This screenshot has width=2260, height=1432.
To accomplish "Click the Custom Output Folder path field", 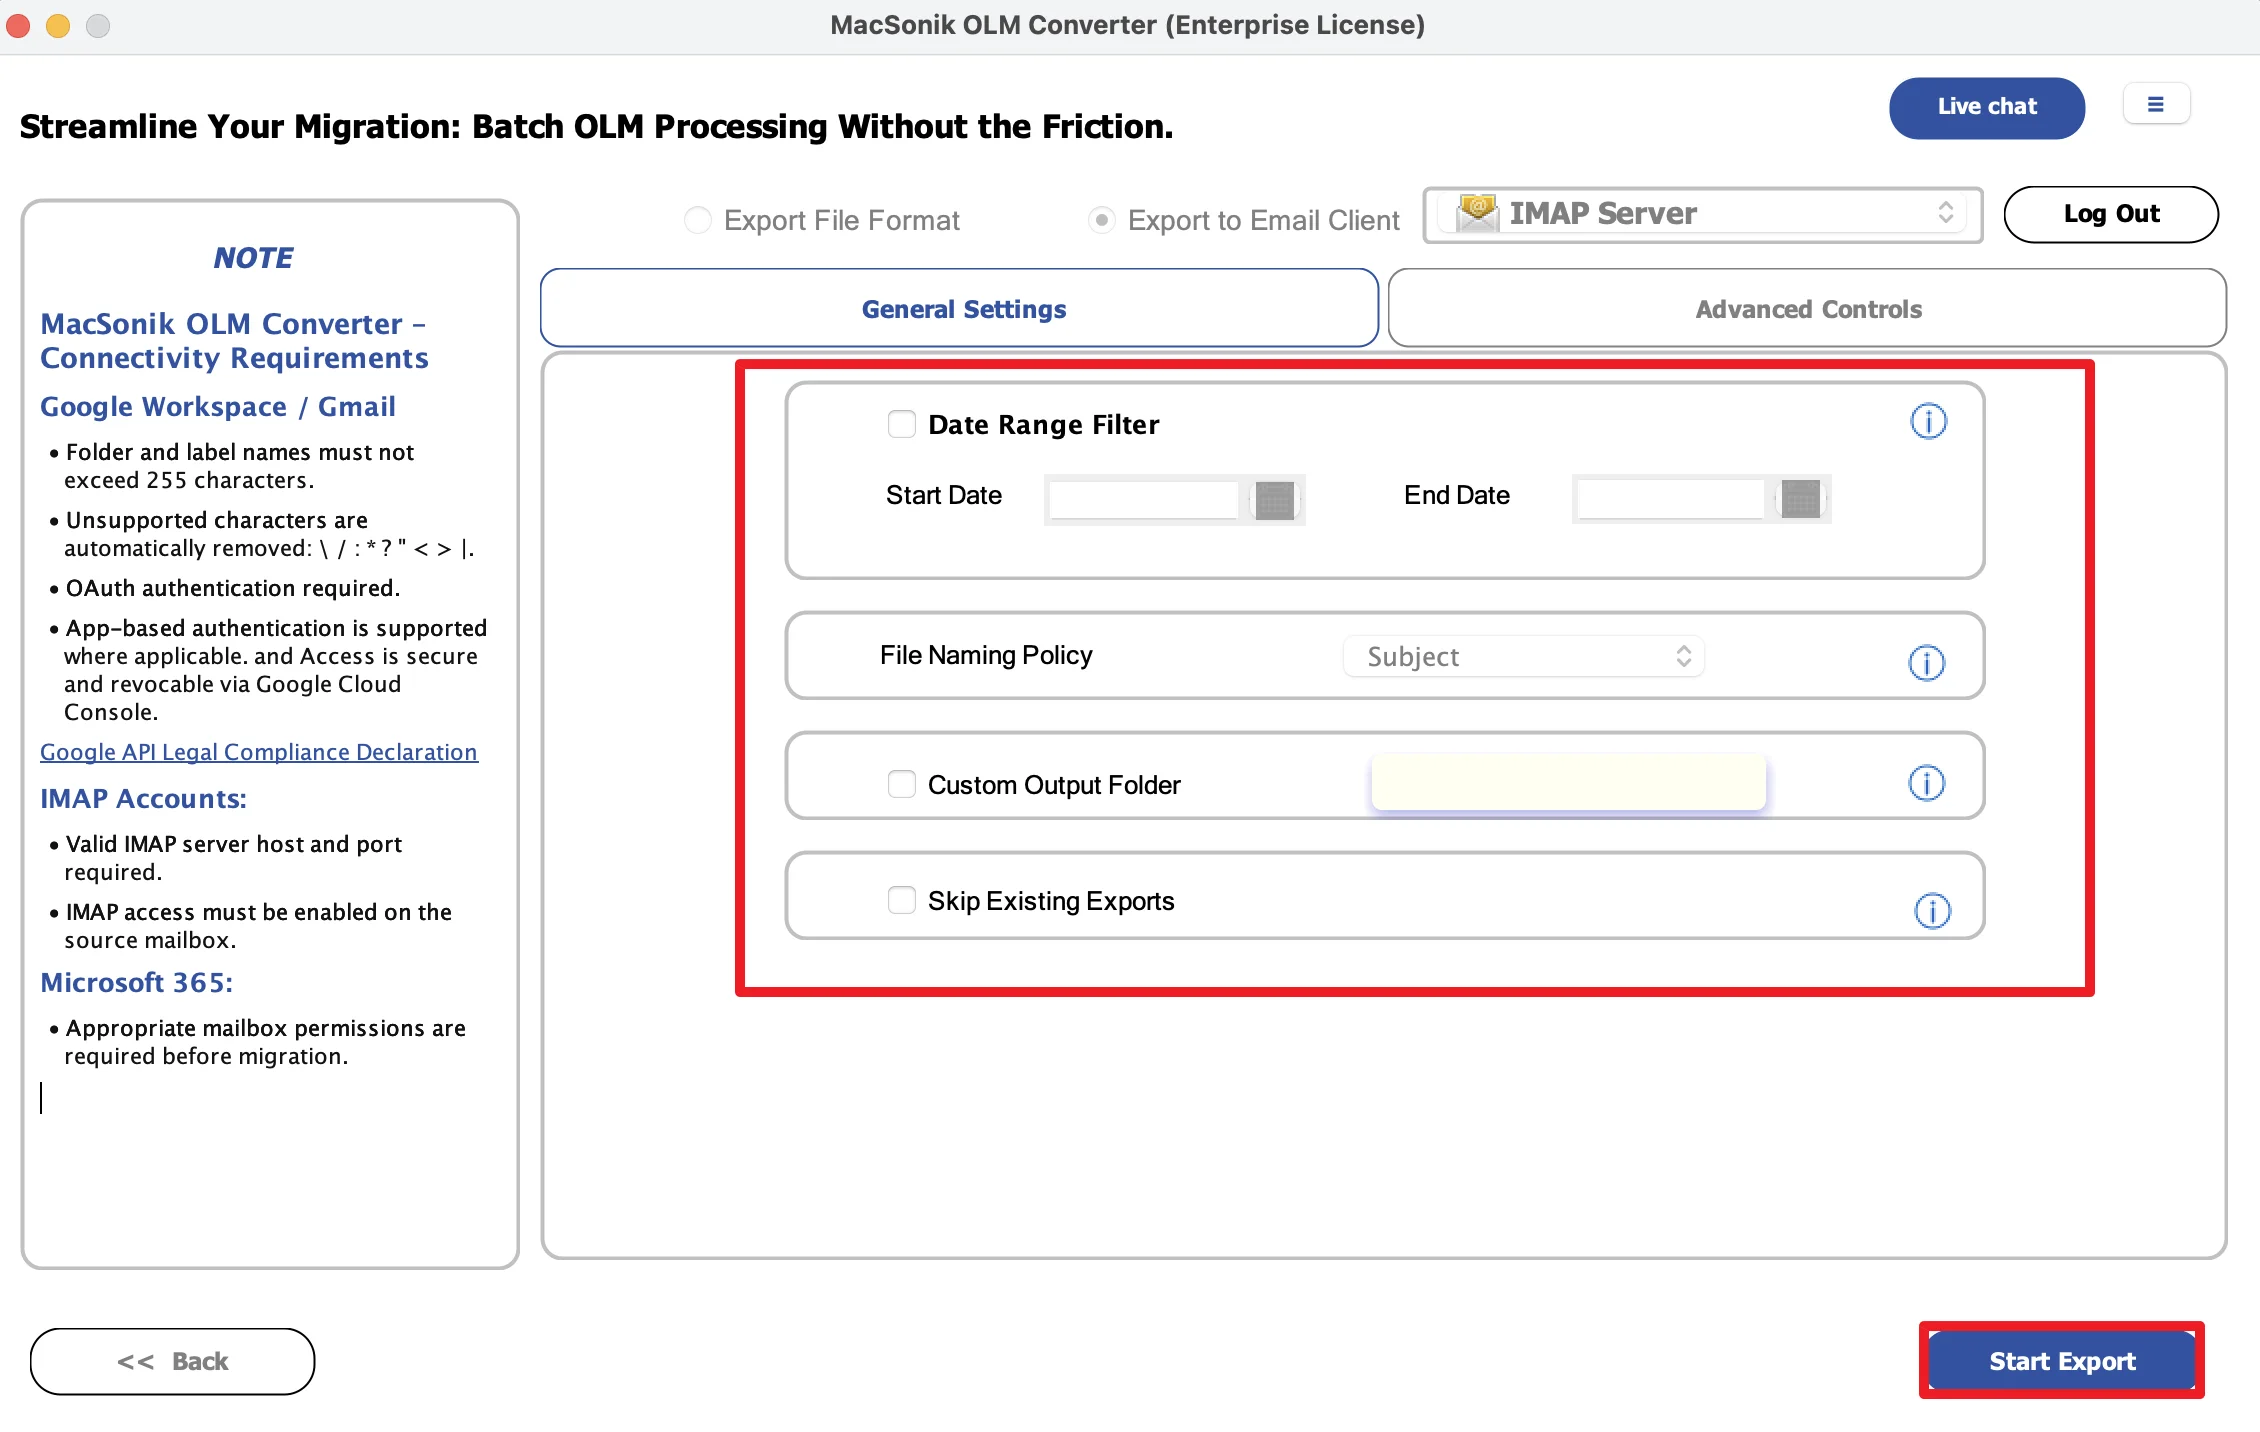I will pos(1568,782).
